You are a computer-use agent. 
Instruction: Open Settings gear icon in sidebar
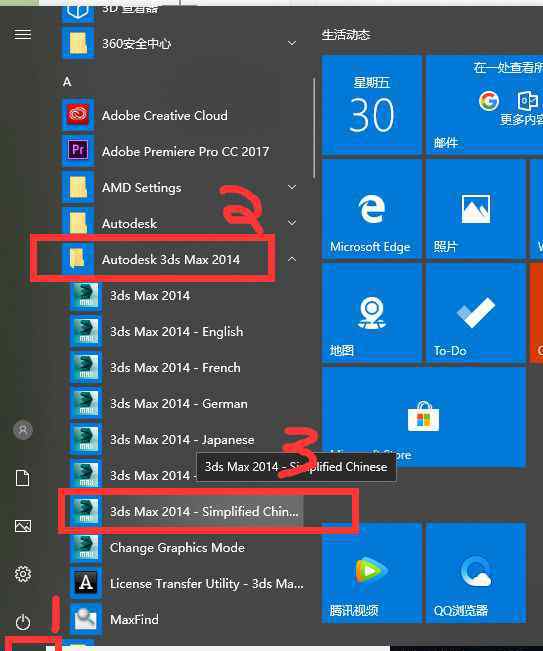pos(23,574)
